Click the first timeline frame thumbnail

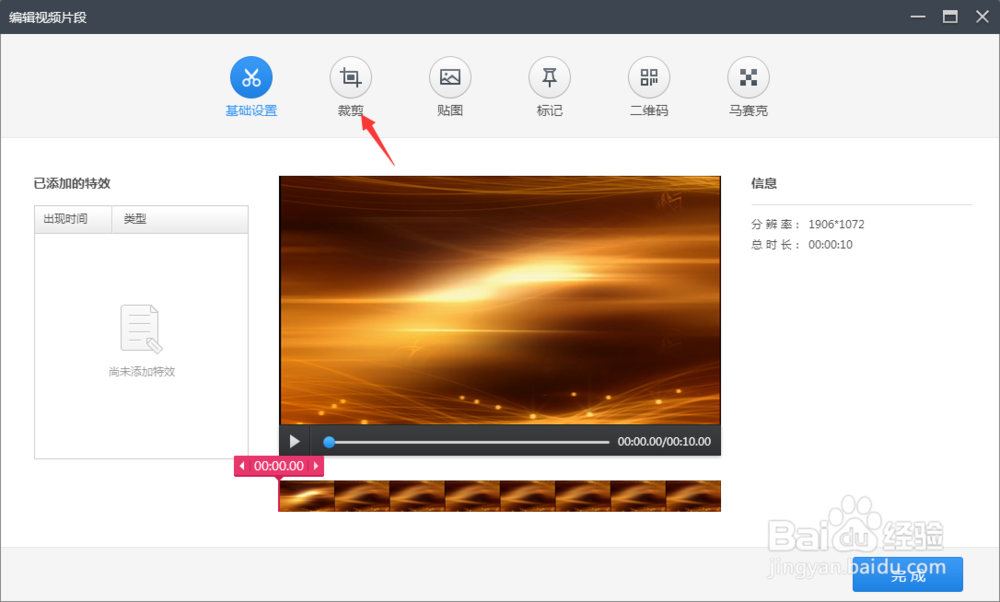(x=307, y=496)
